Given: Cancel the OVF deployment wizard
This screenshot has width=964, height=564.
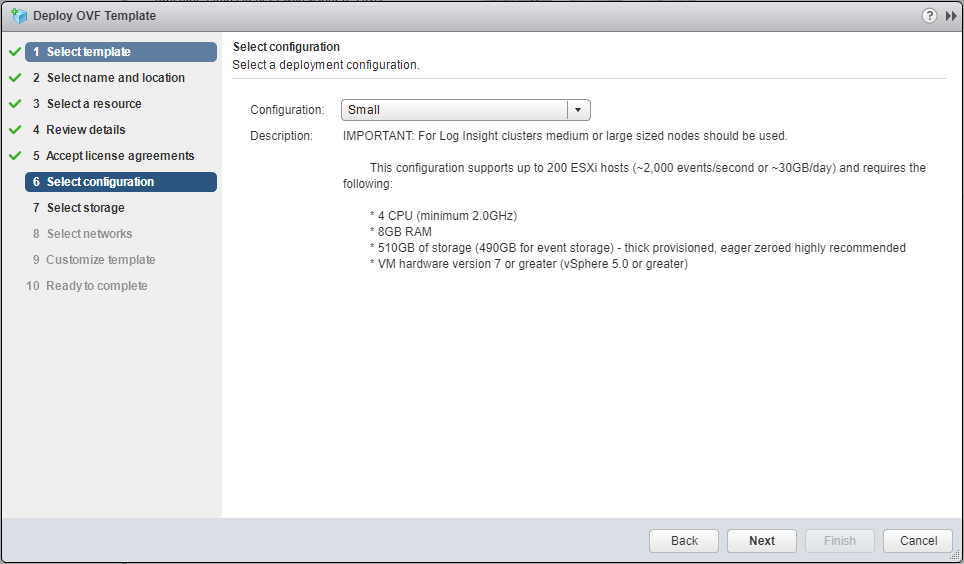Looking at the screenshot, I should [918, 541].
